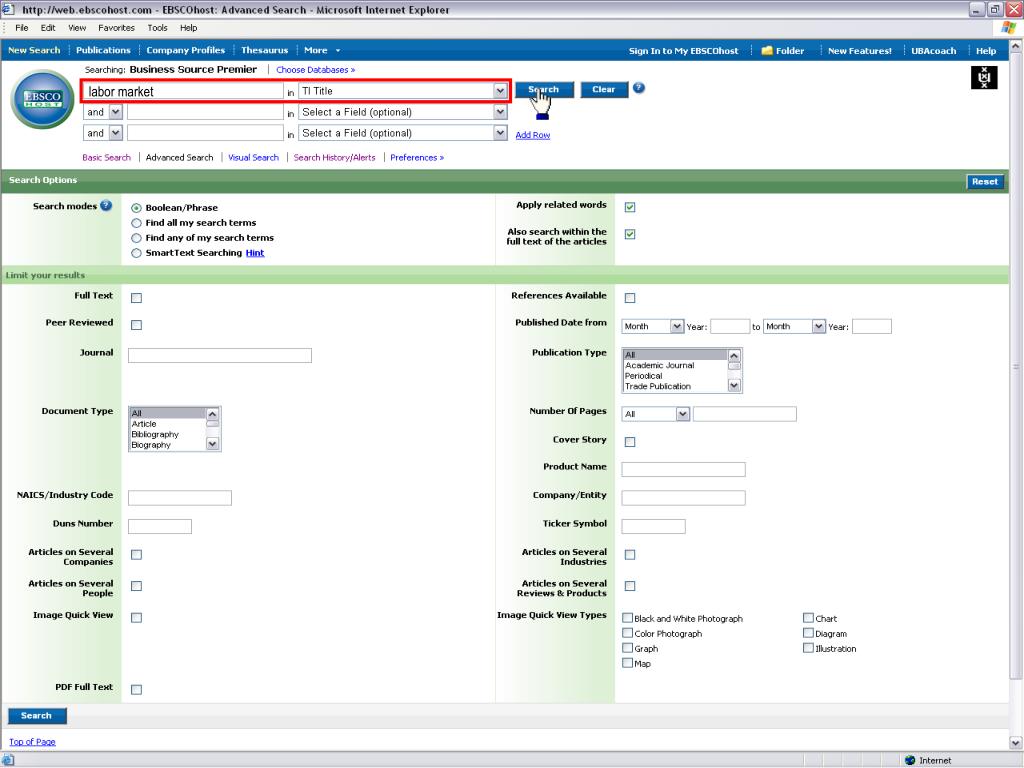Check Articles on Several Companies

tap(136, 554)
